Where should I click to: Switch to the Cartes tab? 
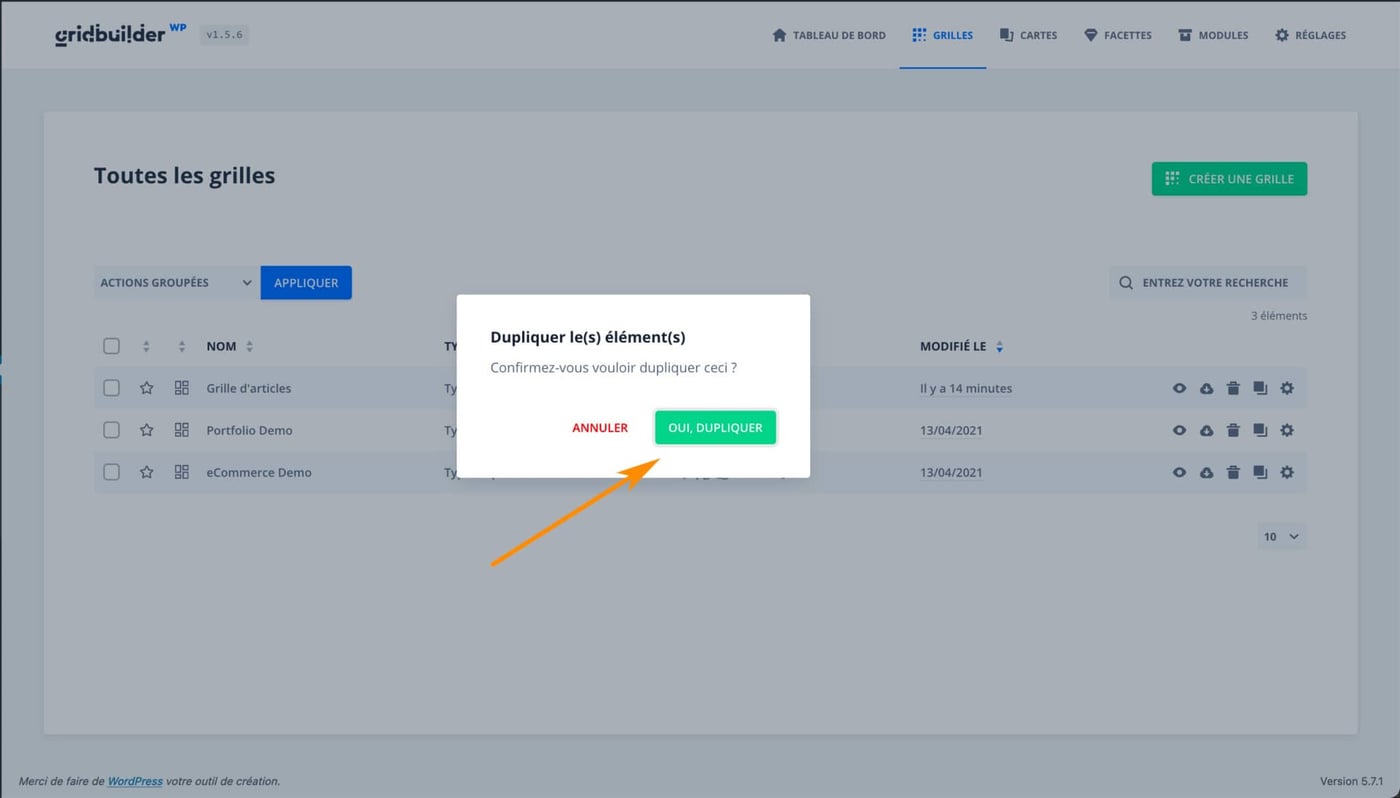1028,35
